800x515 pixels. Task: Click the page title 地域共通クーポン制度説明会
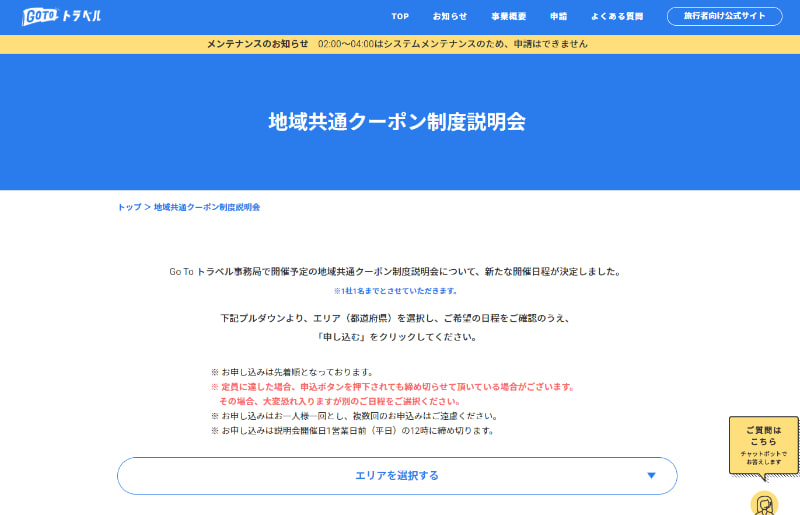pos(397,122)
